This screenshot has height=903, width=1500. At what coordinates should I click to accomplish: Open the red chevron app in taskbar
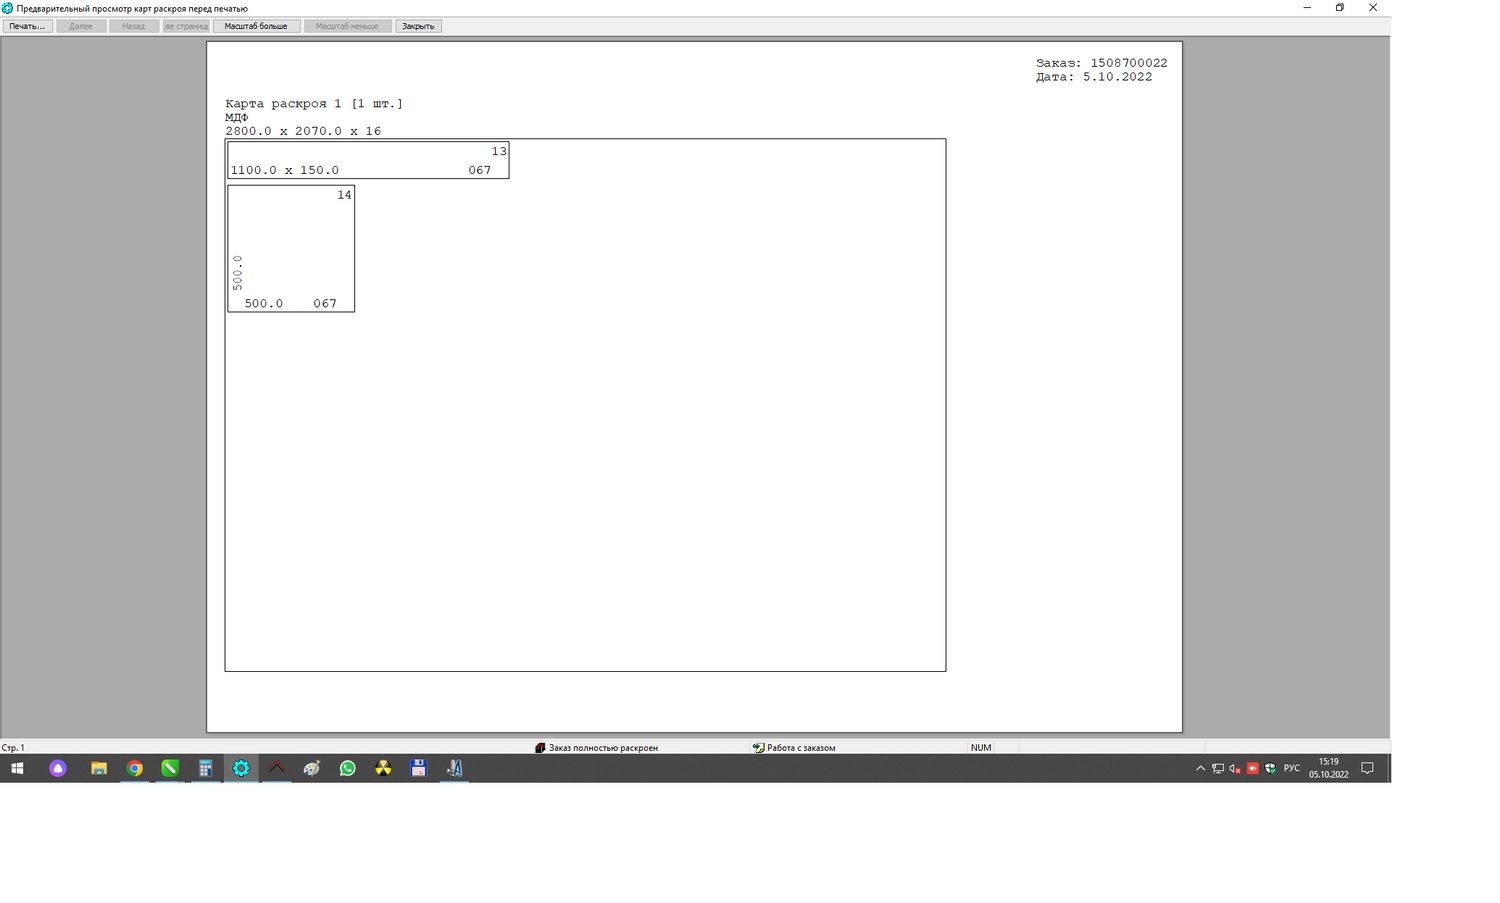point(277,768)
